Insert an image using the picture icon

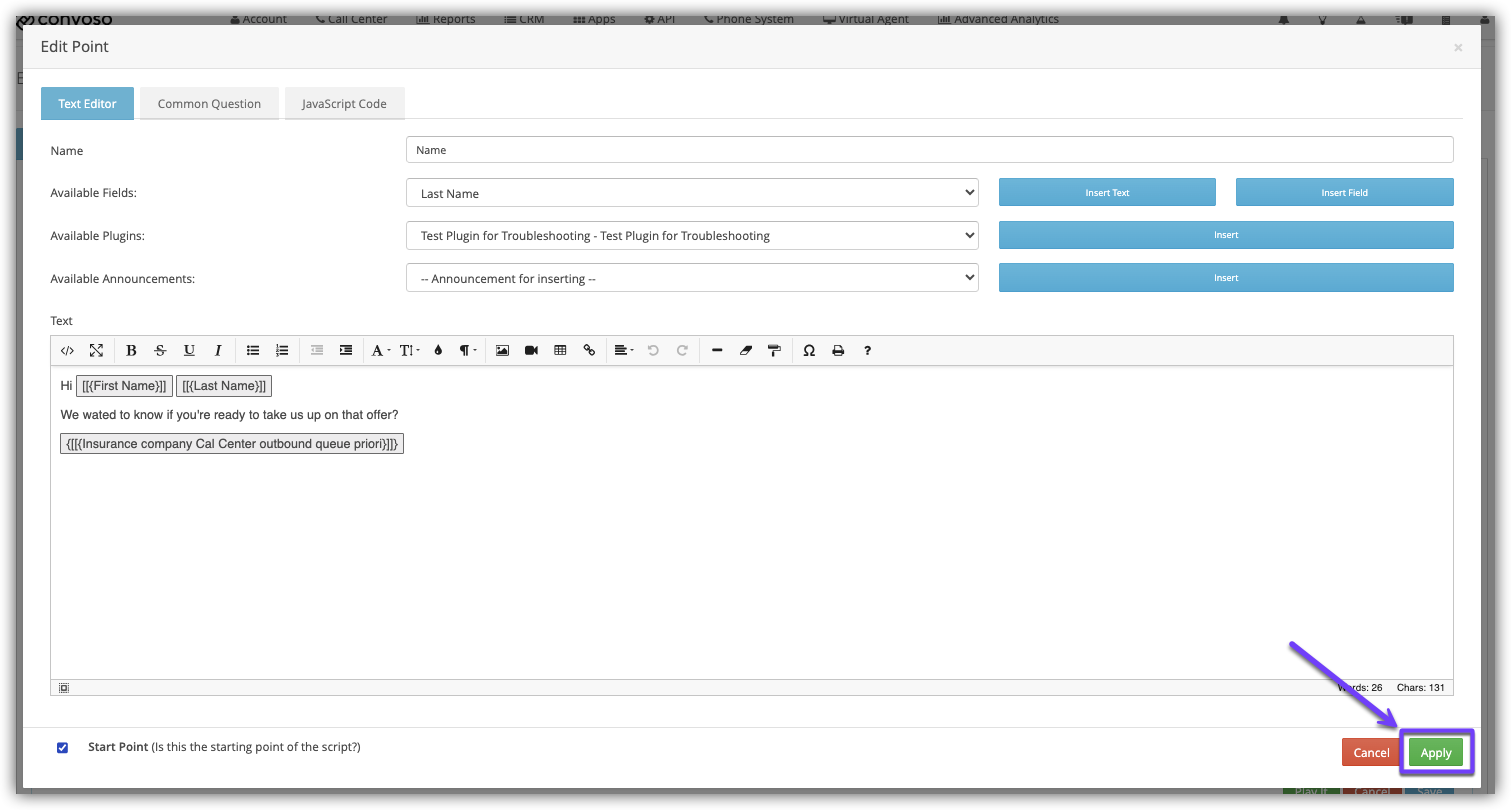click(502, 351)
